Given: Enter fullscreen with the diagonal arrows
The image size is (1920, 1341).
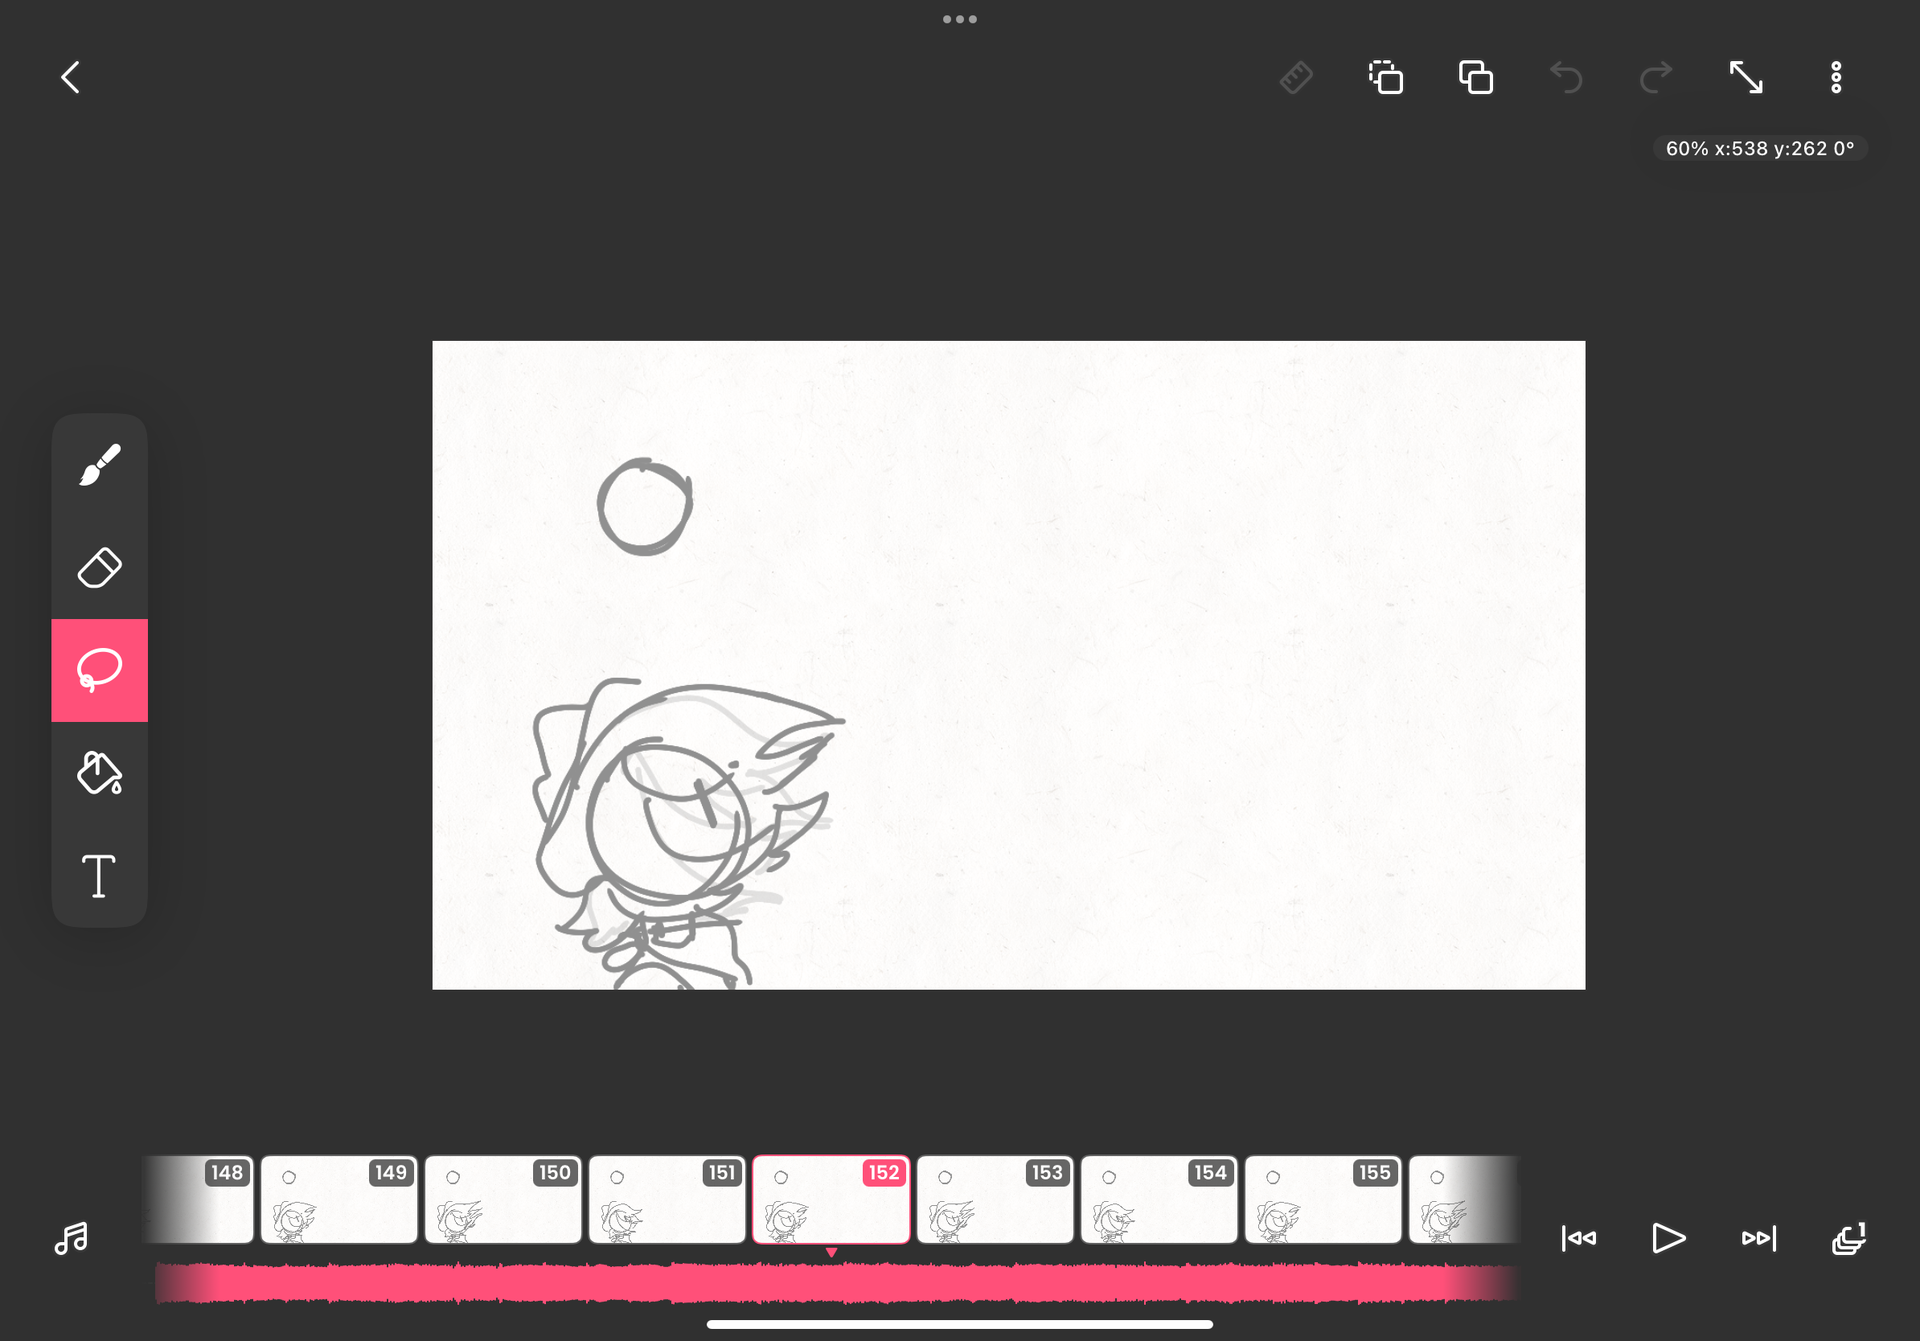Looking at the screenshot, I should tap(1746, 77).
